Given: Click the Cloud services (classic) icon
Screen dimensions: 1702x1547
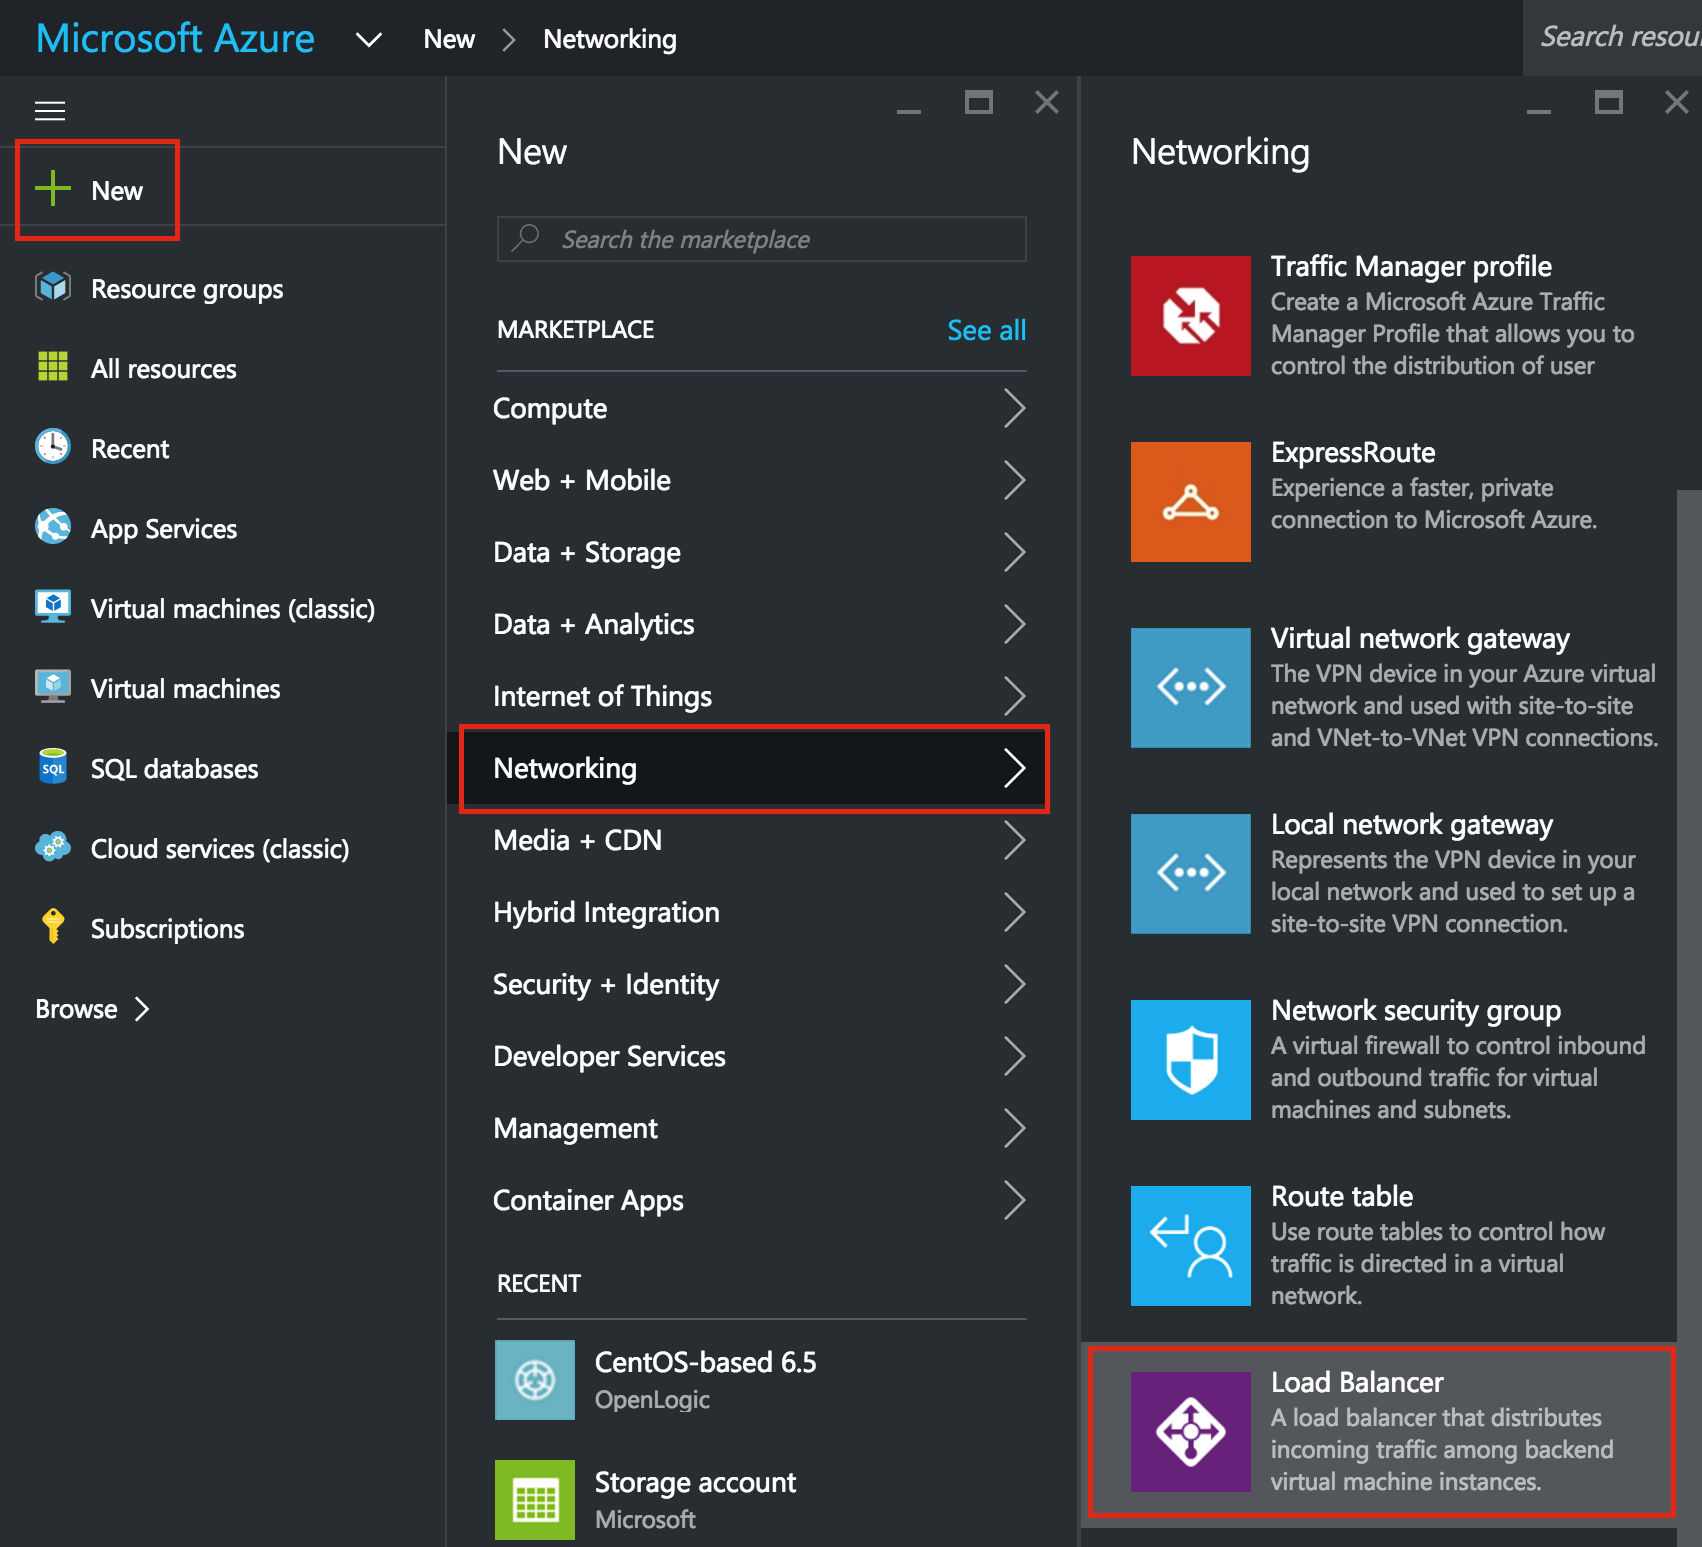Looking at the screenshot, I should coord(53,846).
